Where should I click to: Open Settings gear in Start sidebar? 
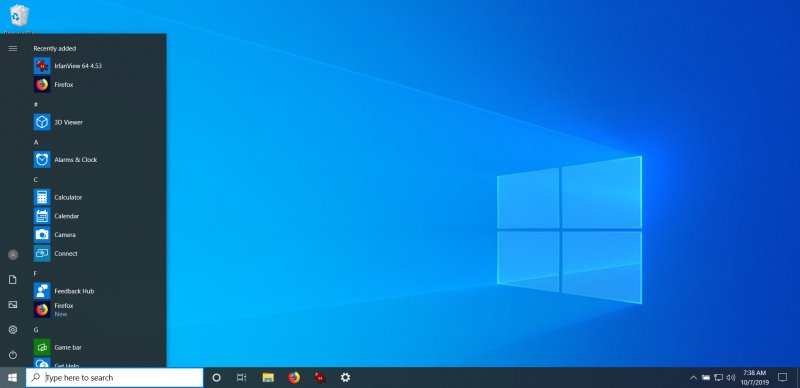pyautogui.click(x=13, y=330)
